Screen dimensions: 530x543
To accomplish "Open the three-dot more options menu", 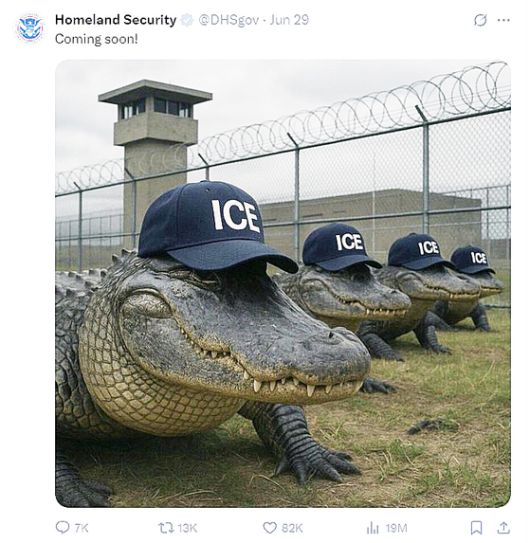I will [503, 20].
